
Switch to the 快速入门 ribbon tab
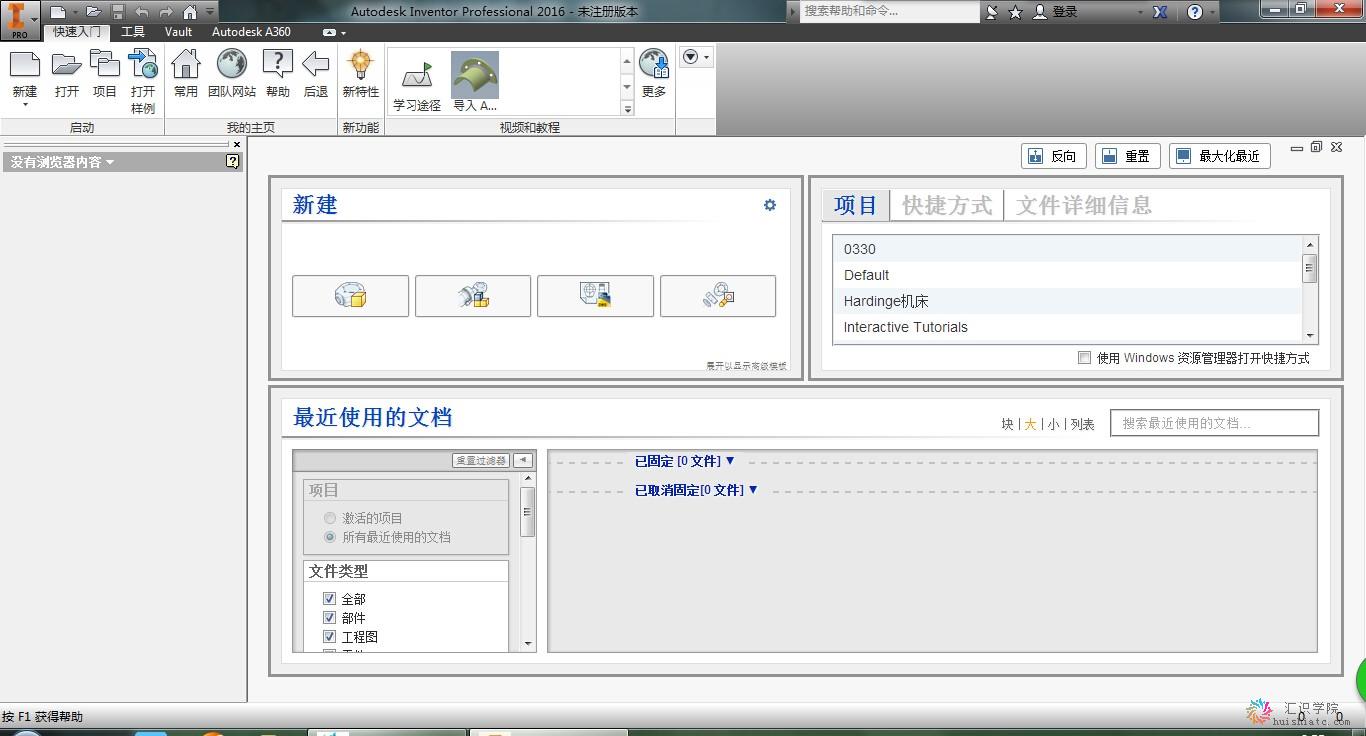77,32
